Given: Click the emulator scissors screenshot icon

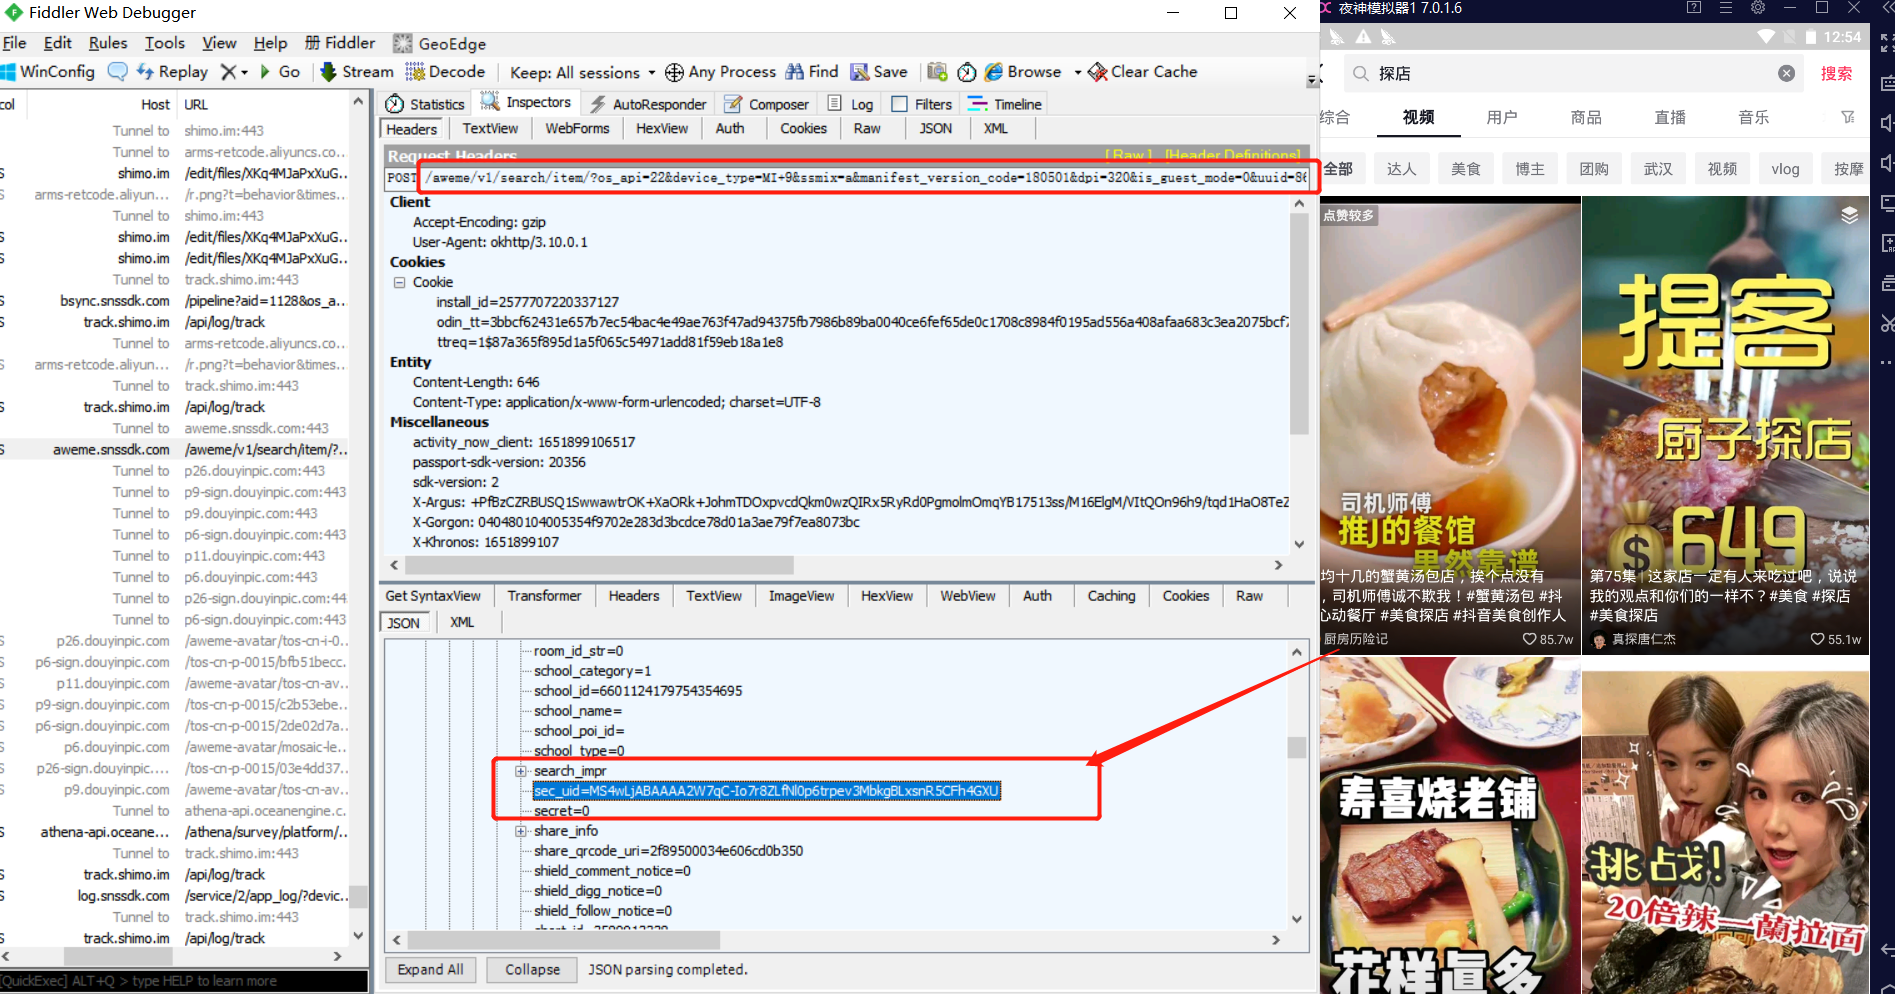Looking at the screenshot, I should [x=1886, y=322].
